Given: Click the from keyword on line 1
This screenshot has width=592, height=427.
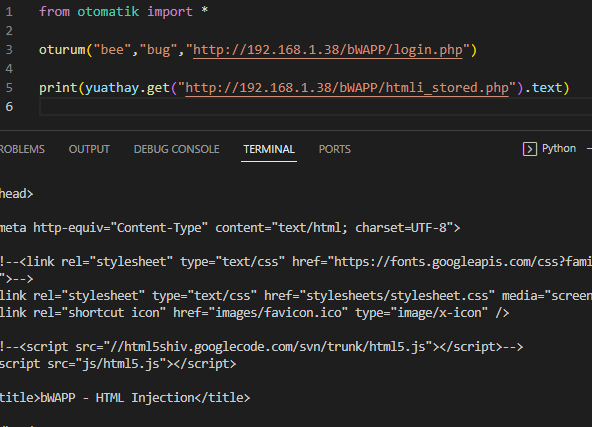Looking at the screenshot, I should click(54, 12).
